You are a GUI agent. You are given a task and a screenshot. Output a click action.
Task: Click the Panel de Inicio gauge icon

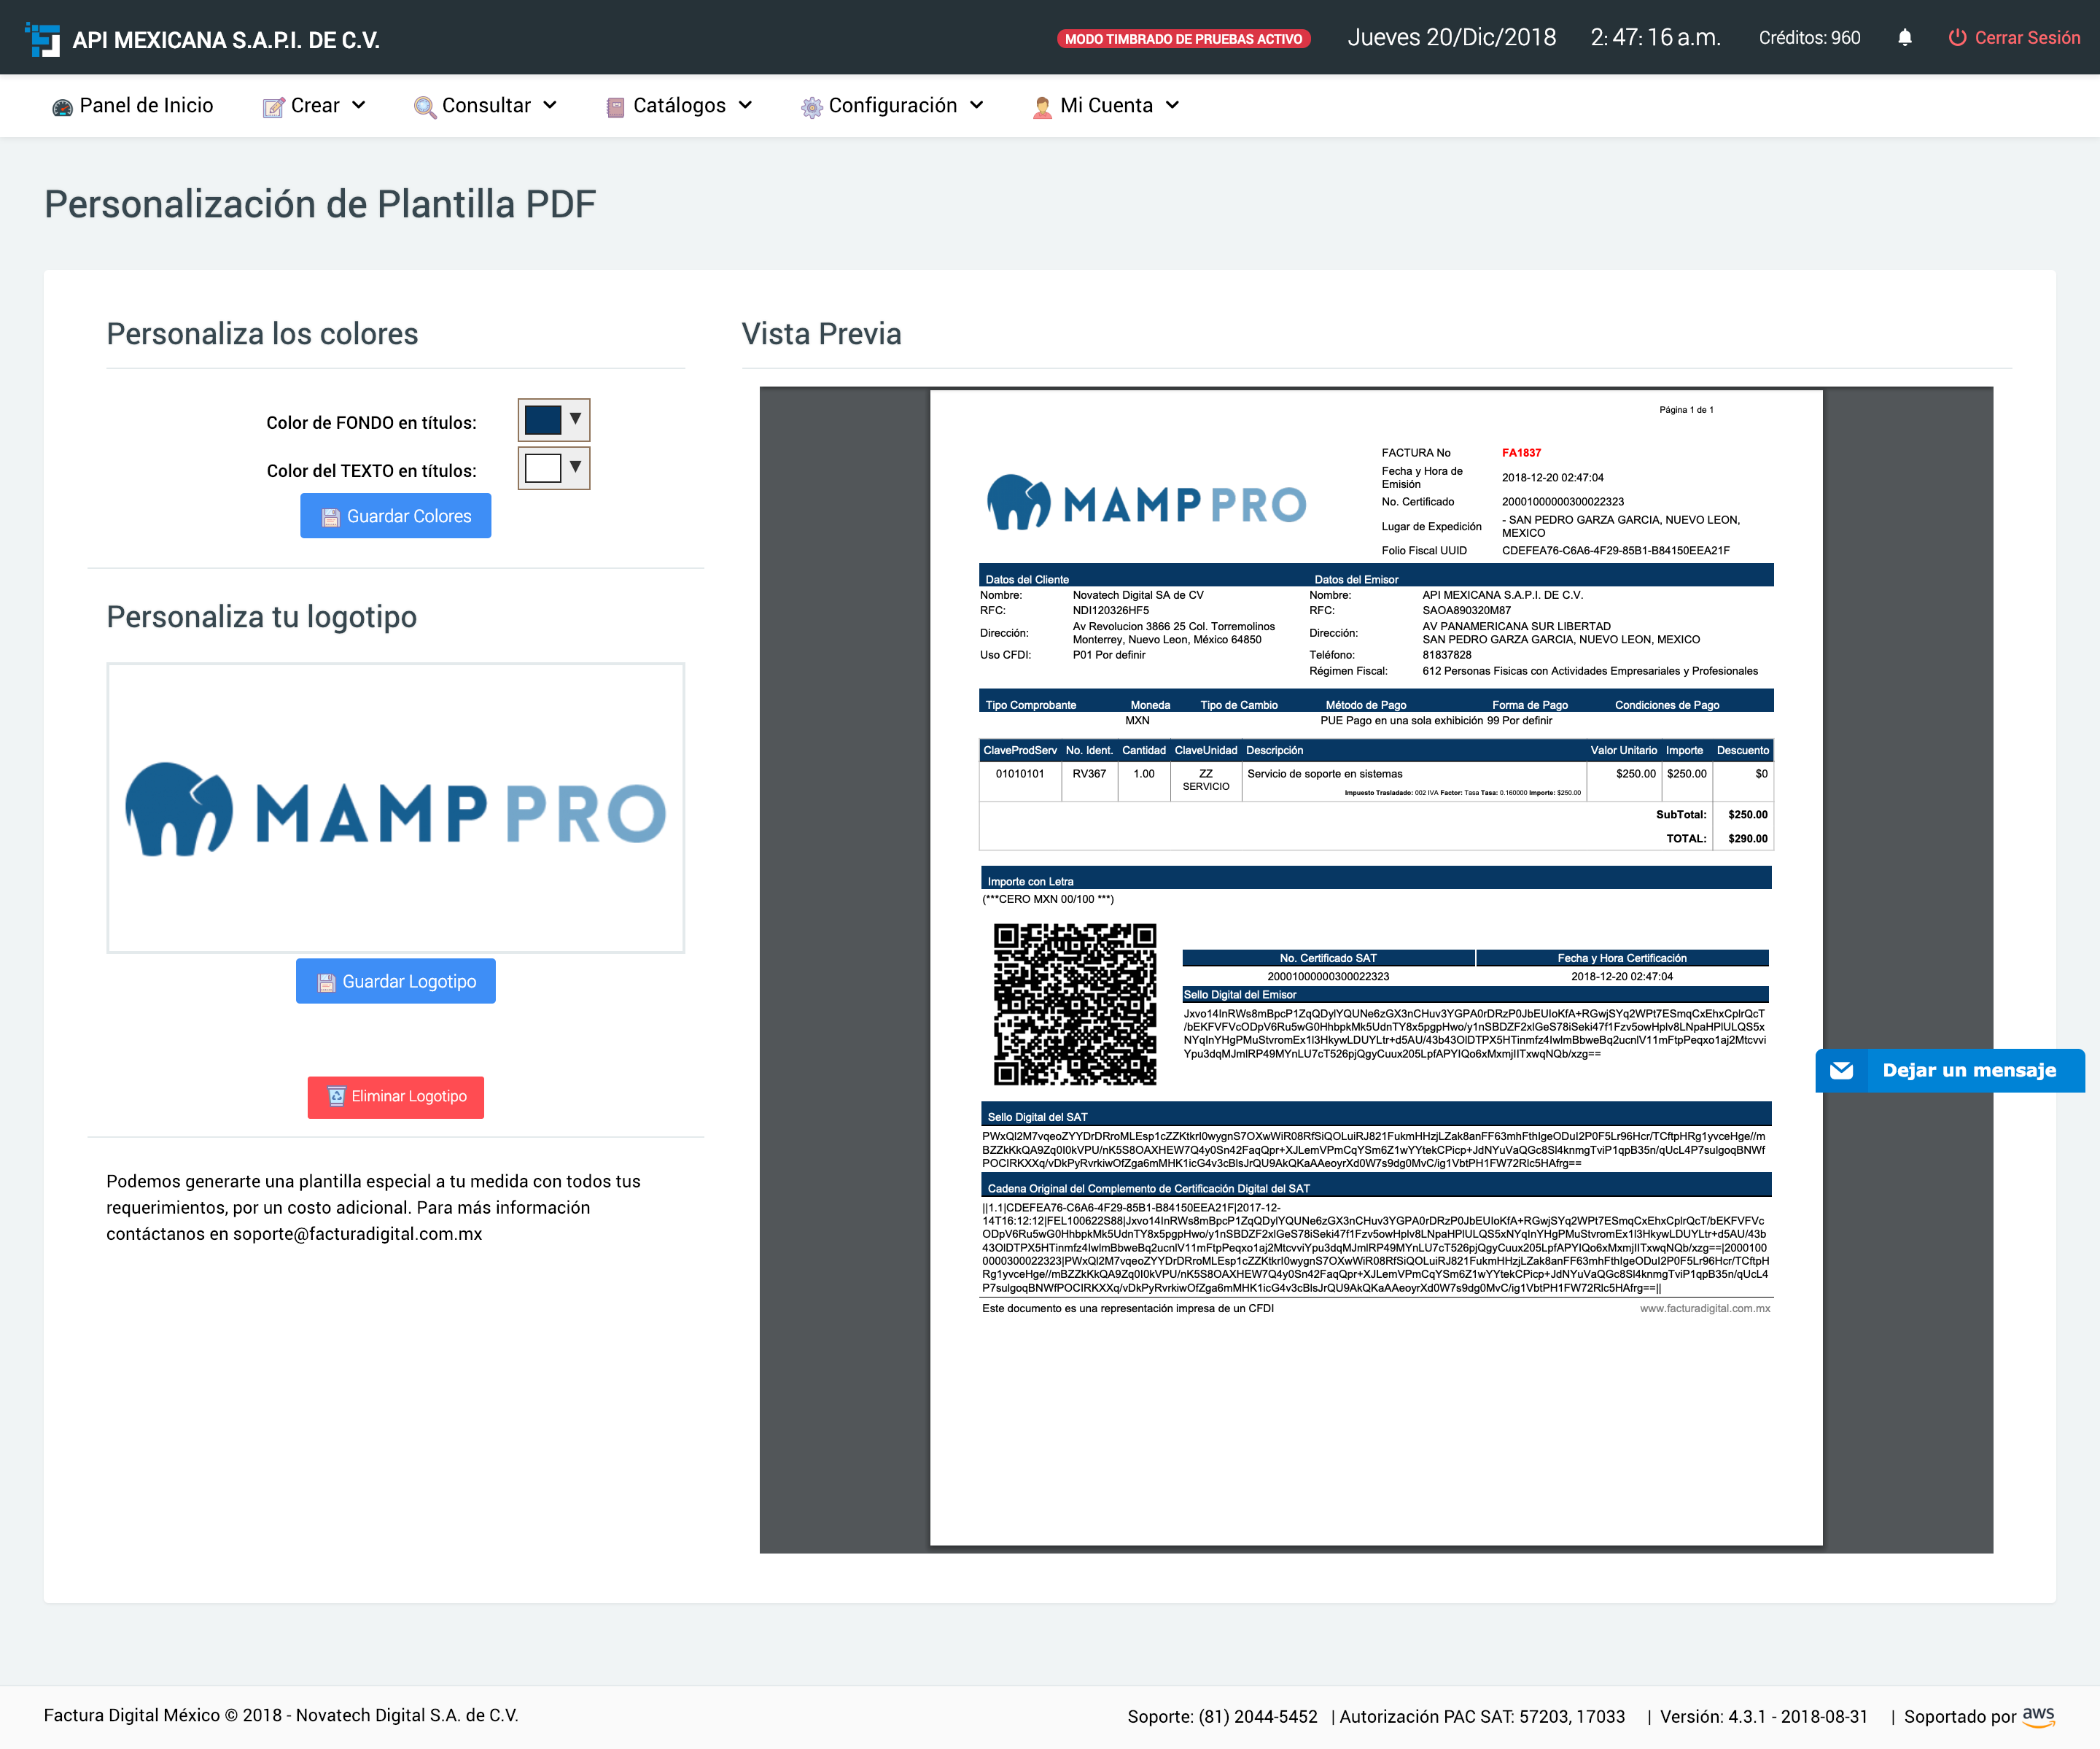coord(62,107)
